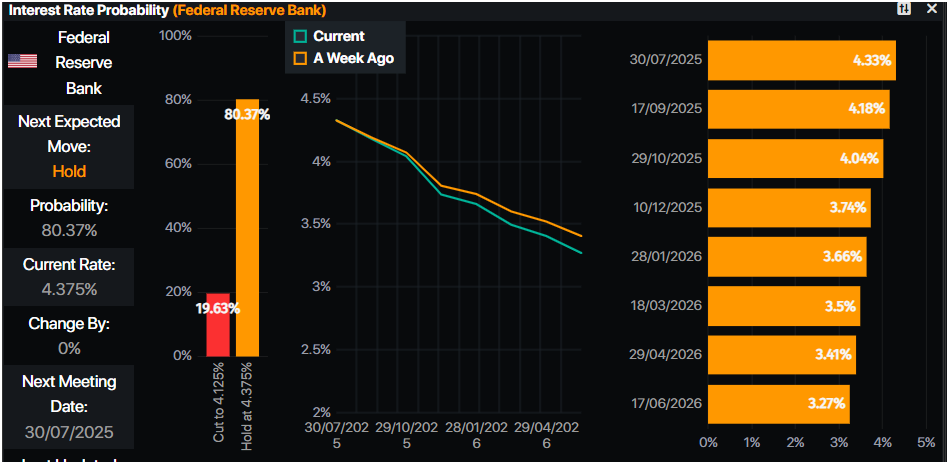Click the 30/07/2025 next meeting date
The image size is (949, 464).
pos(69,433)
